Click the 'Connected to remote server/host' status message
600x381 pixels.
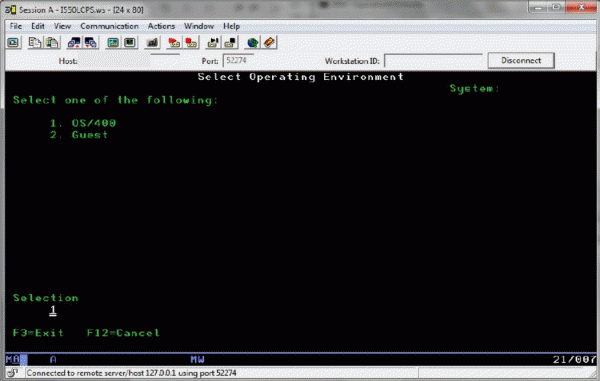pyautogui.click(x=131, y=373)
